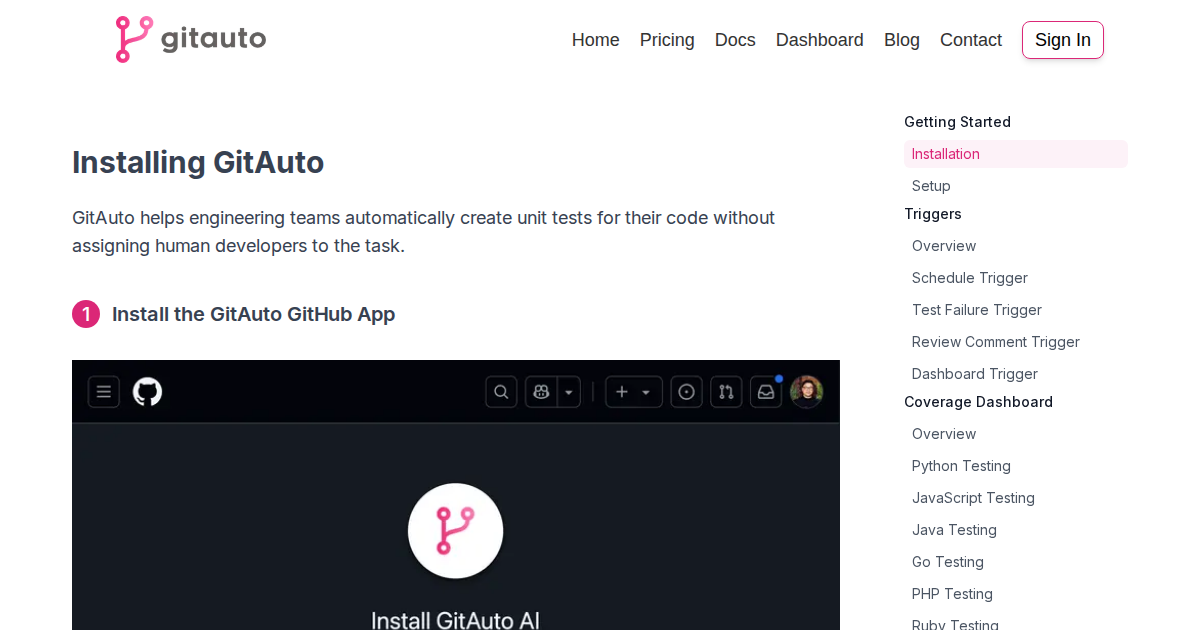This screenshot has height=630, width=1200.
Task: Open the Contact page
Action: click(971, 40)
